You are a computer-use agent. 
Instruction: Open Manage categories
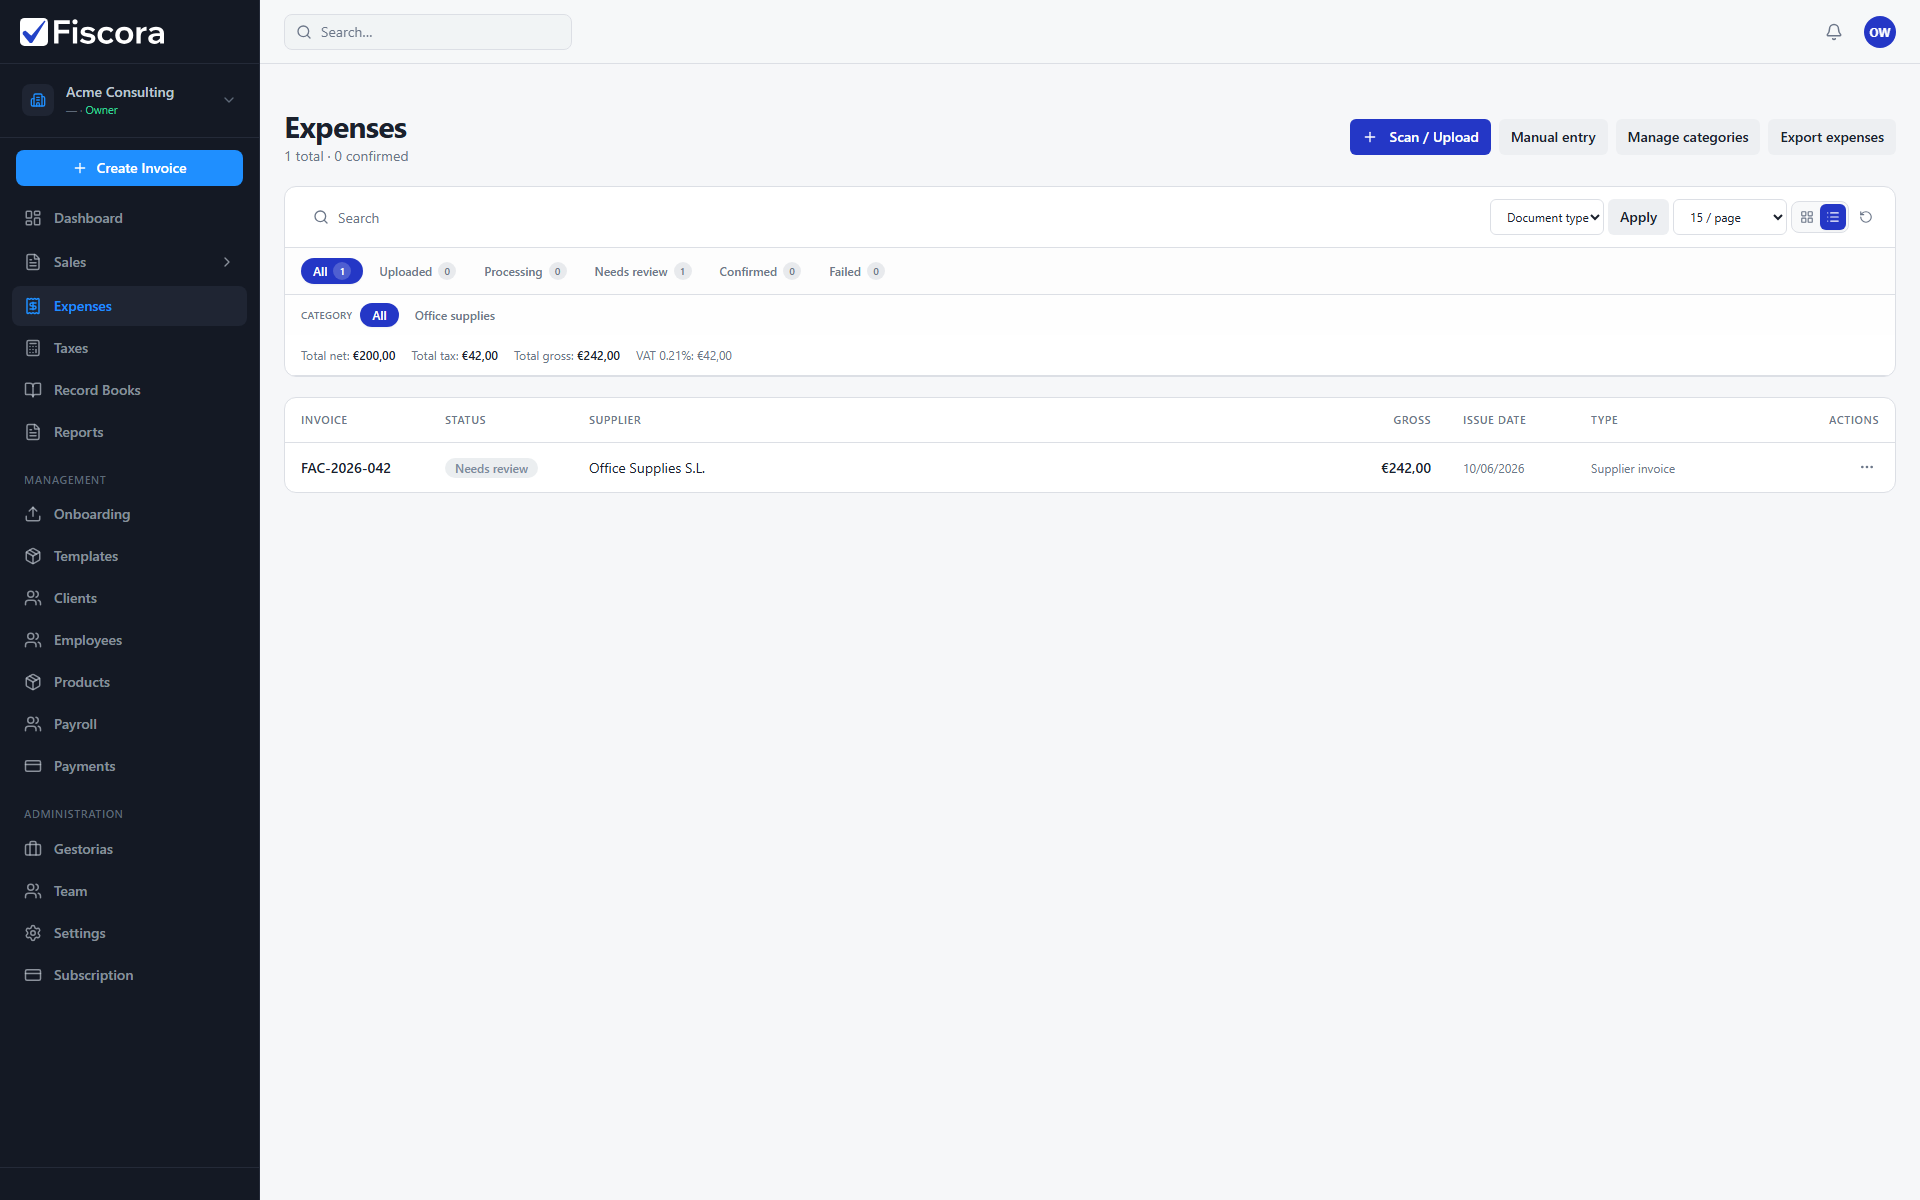coord(1688,137)
